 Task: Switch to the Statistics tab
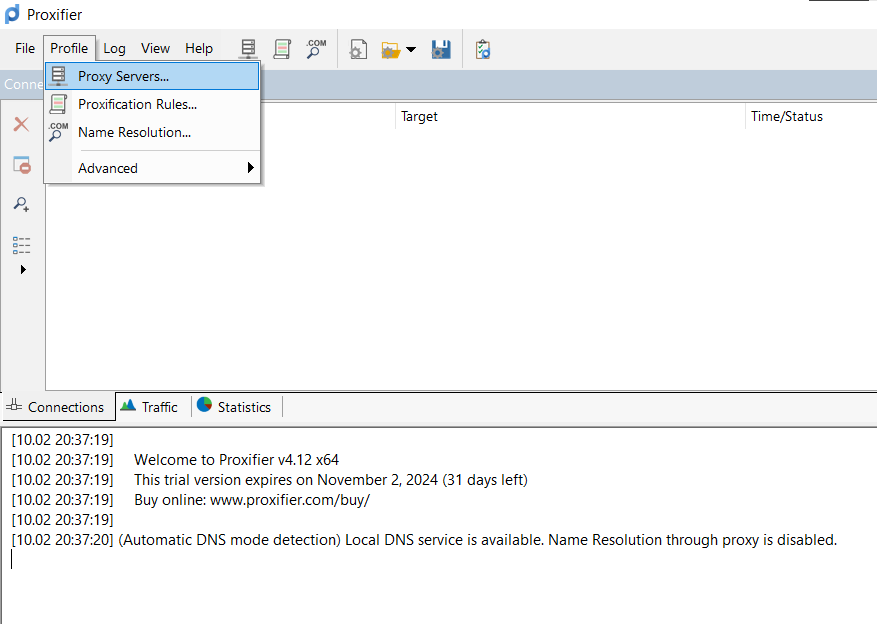click(x=236, y=406)
